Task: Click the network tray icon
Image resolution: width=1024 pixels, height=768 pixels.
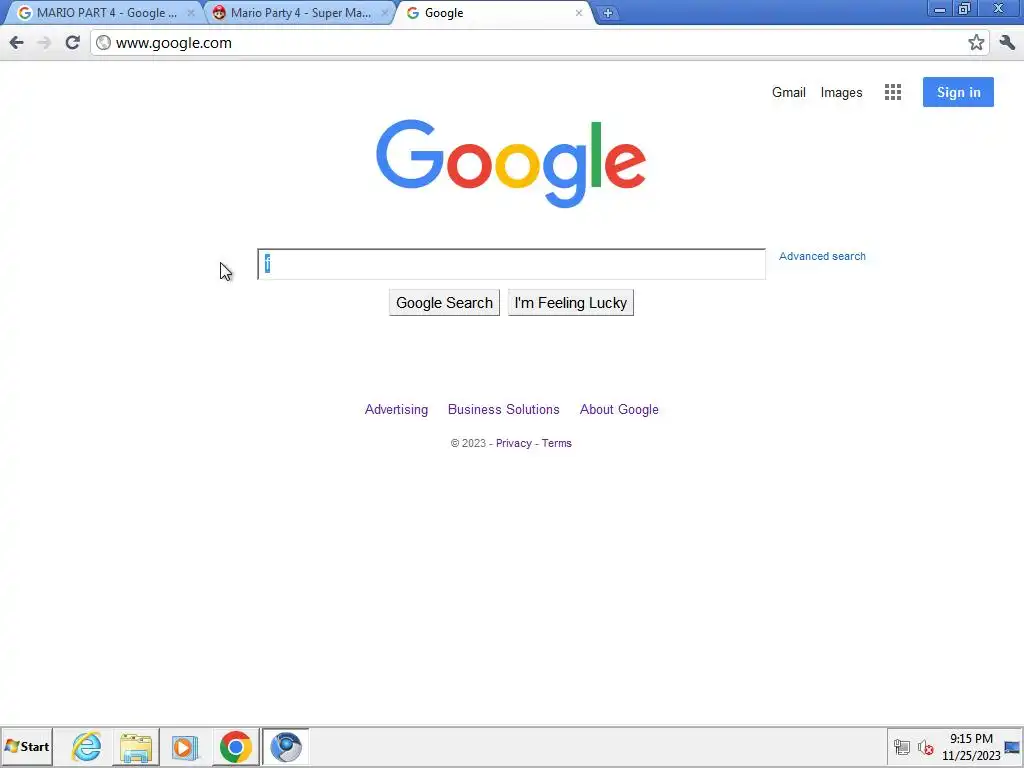Action: tap(902, 747)
